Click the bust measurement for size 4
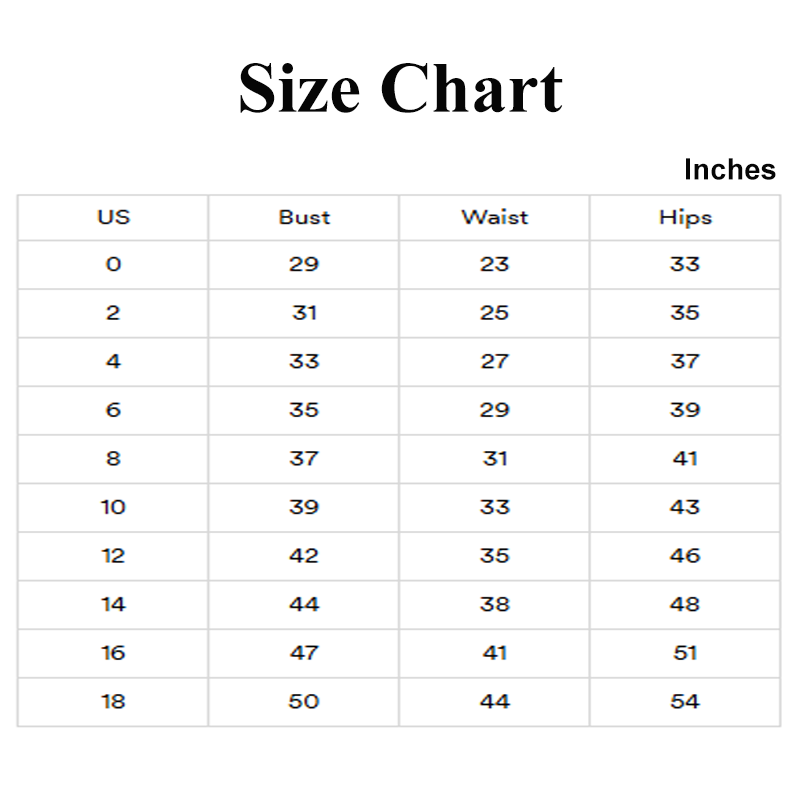Viewport: 800px width, 800px height. click(x=304, y=361)
